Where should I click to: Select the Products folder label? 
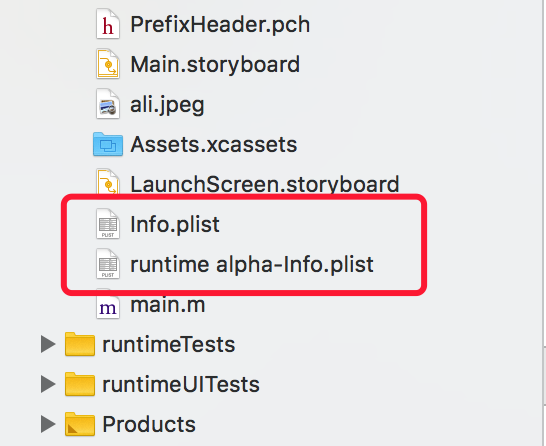point(149,424)
